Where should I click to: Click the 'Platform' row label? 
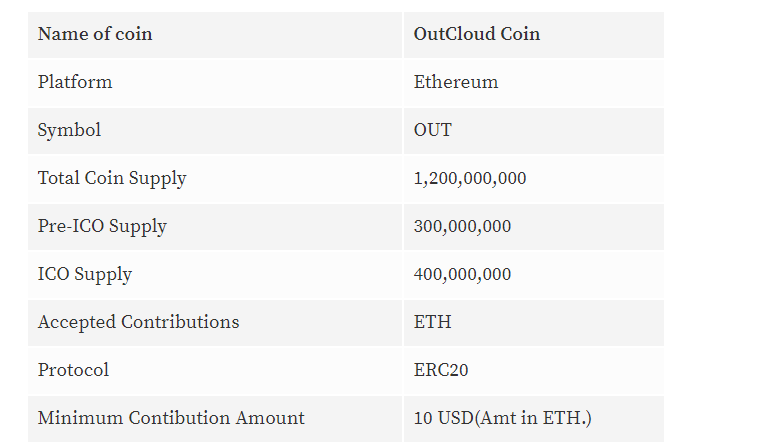[x=75, y=82]
